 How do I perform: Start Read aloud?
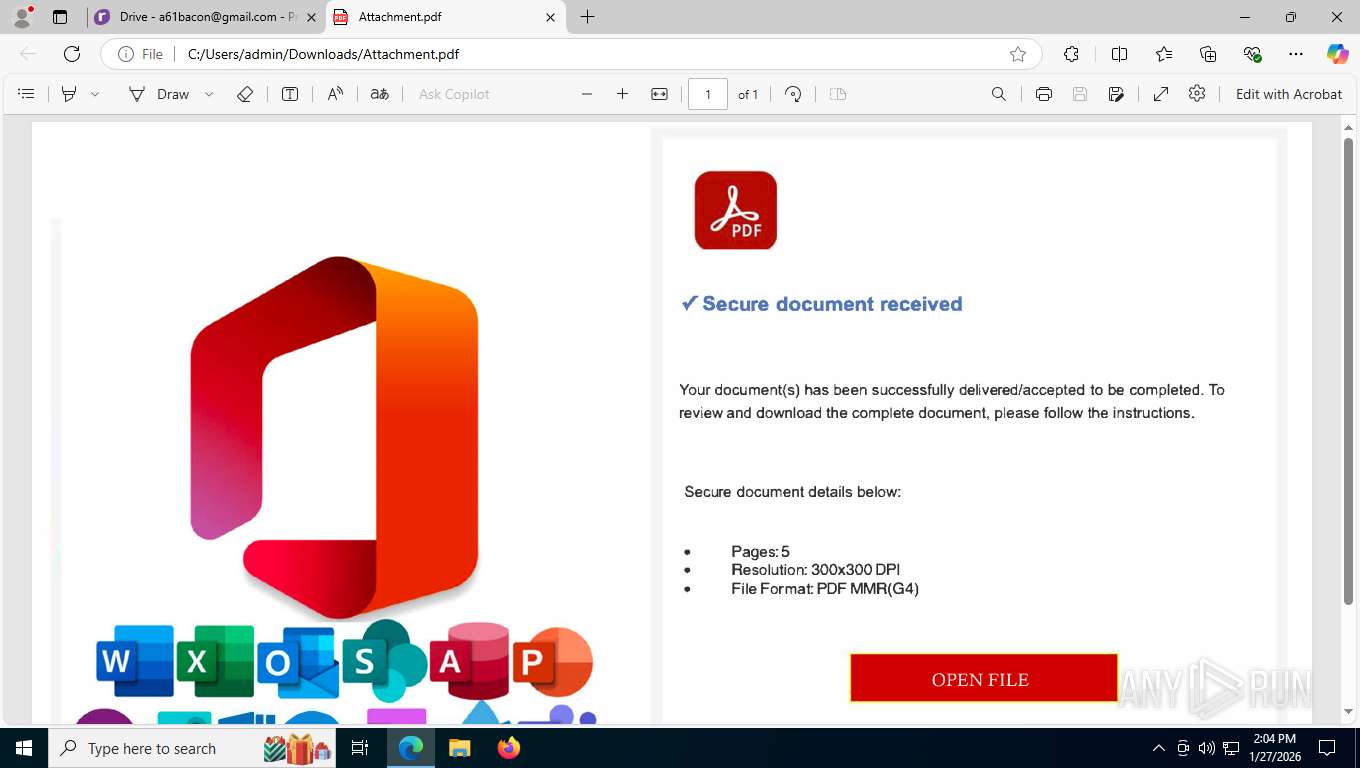[x=336, y=94]
